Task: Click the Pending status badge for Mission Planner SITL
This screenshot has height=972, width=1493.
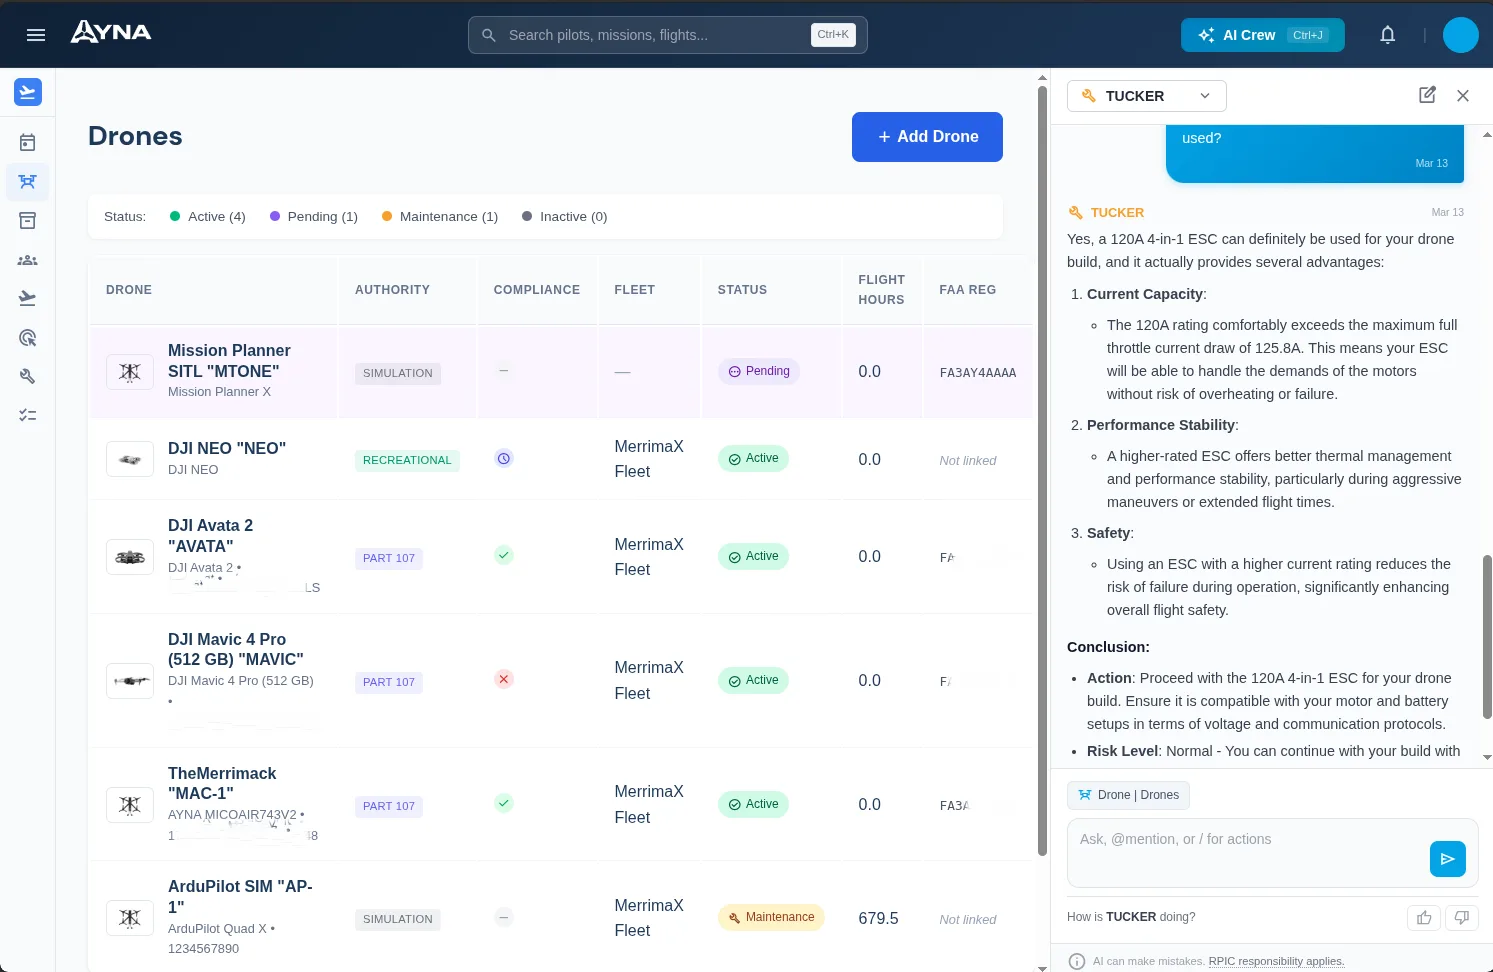Action: [x=758, y=371]
